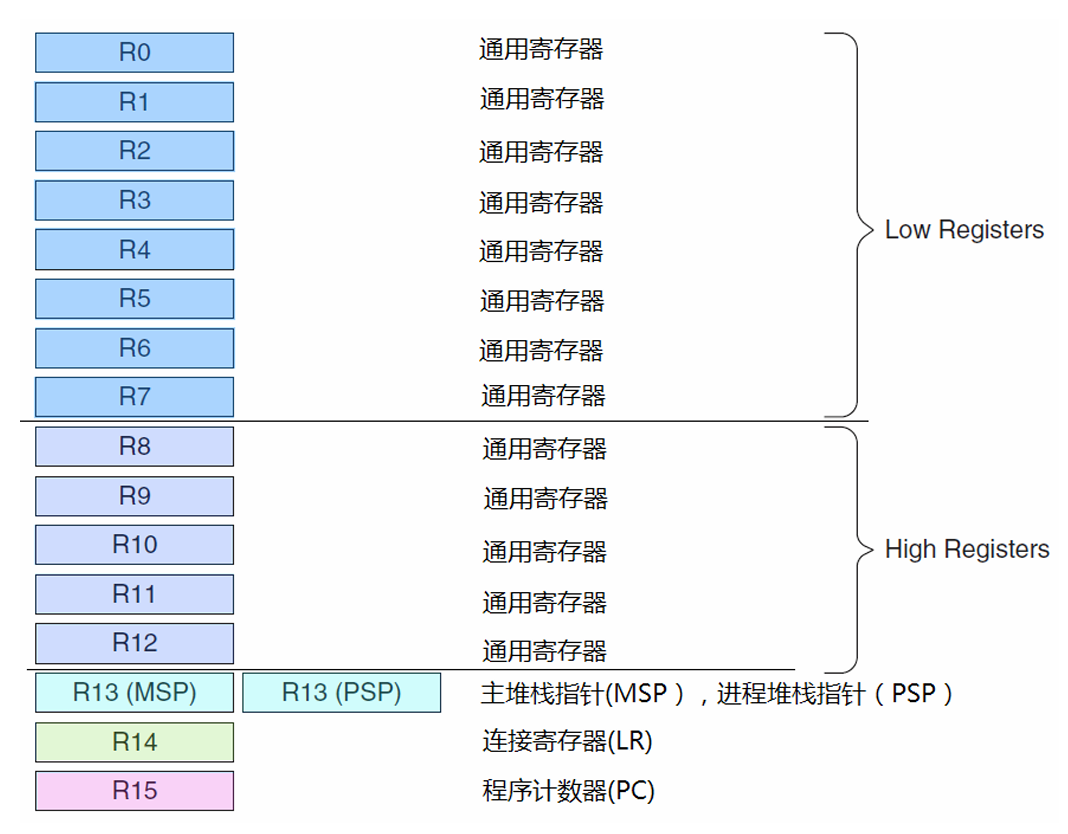Image resolution: width=1068 pixels, height=834 pixels.
Task: Select the R10 register block
Action: click(x=134, y=545)
